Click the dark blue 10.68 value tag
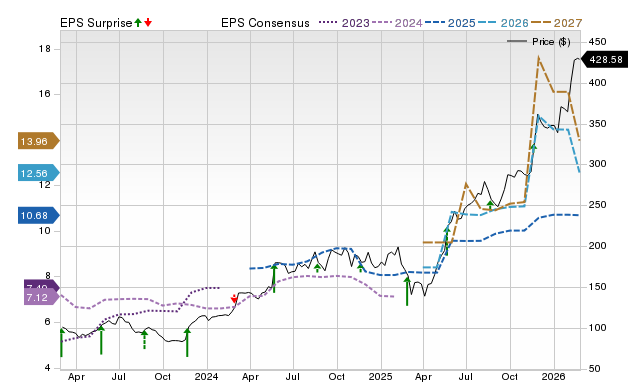Screen dimensions: 640x382 click(x=38, y=215)
